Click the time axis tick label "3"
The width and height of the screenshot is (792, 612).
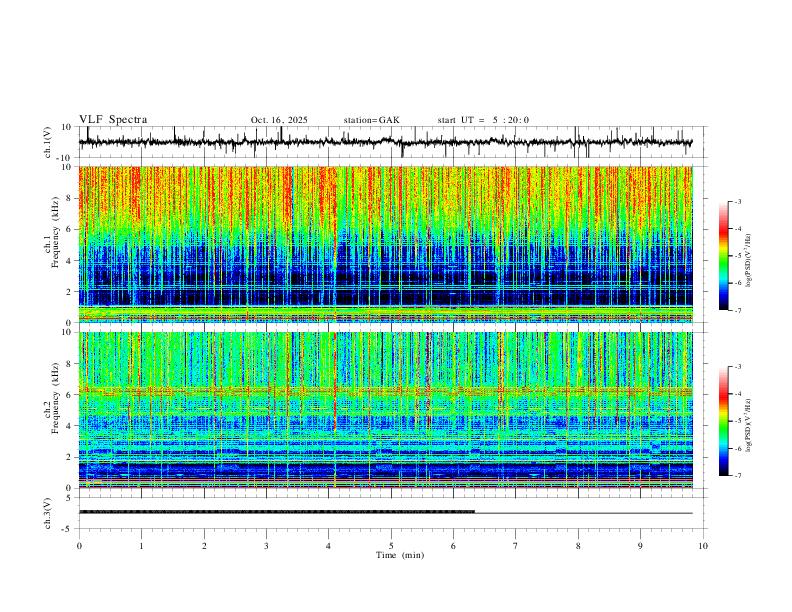(266, 546)
